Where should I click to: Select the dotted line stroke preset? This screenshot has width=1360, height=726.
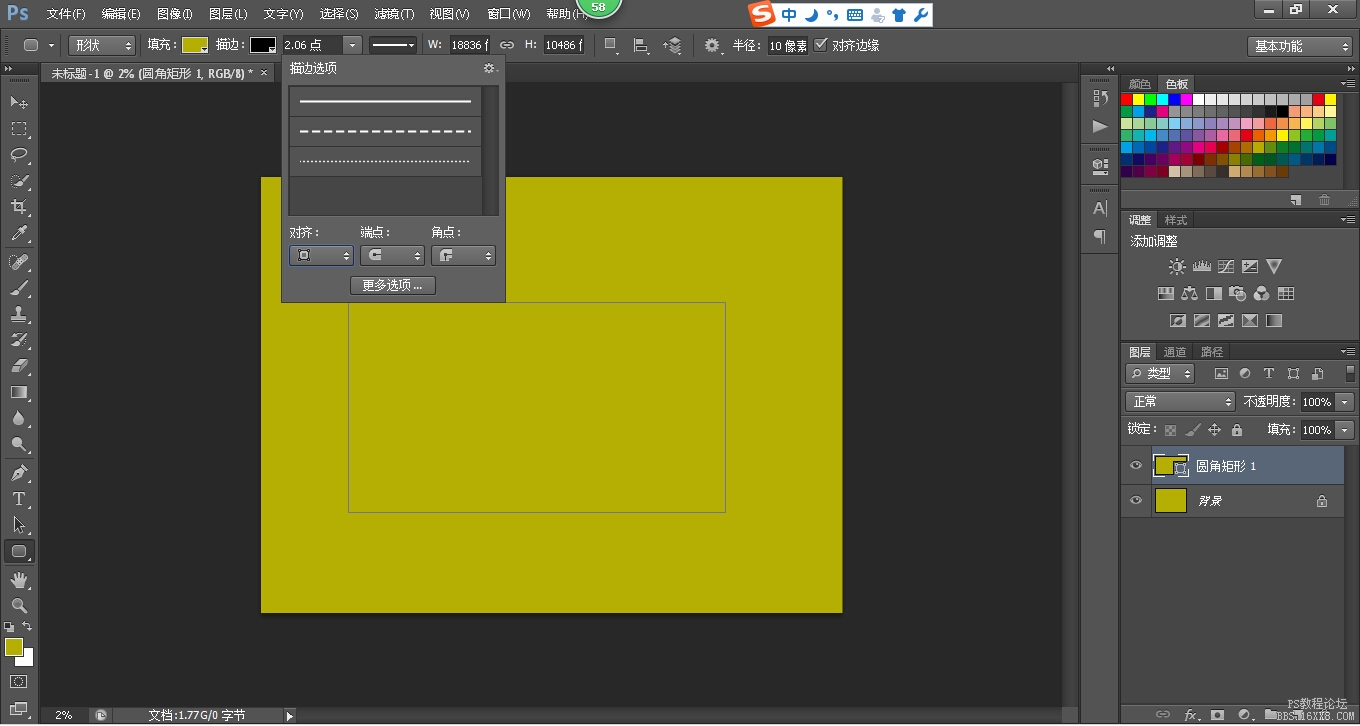[385, 161]
